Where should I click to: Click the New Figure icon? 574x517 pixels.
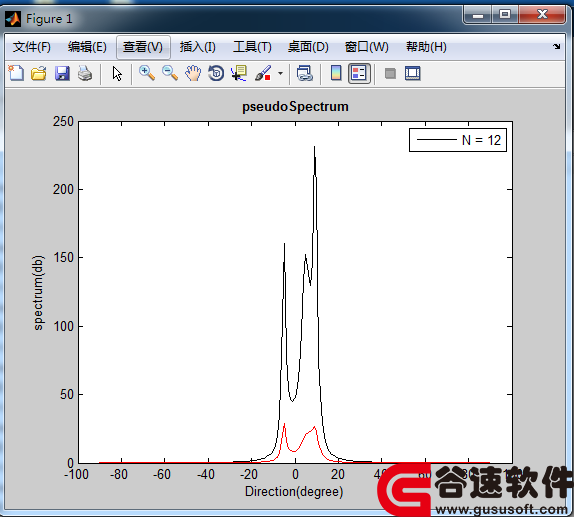(x=16, y=73)
